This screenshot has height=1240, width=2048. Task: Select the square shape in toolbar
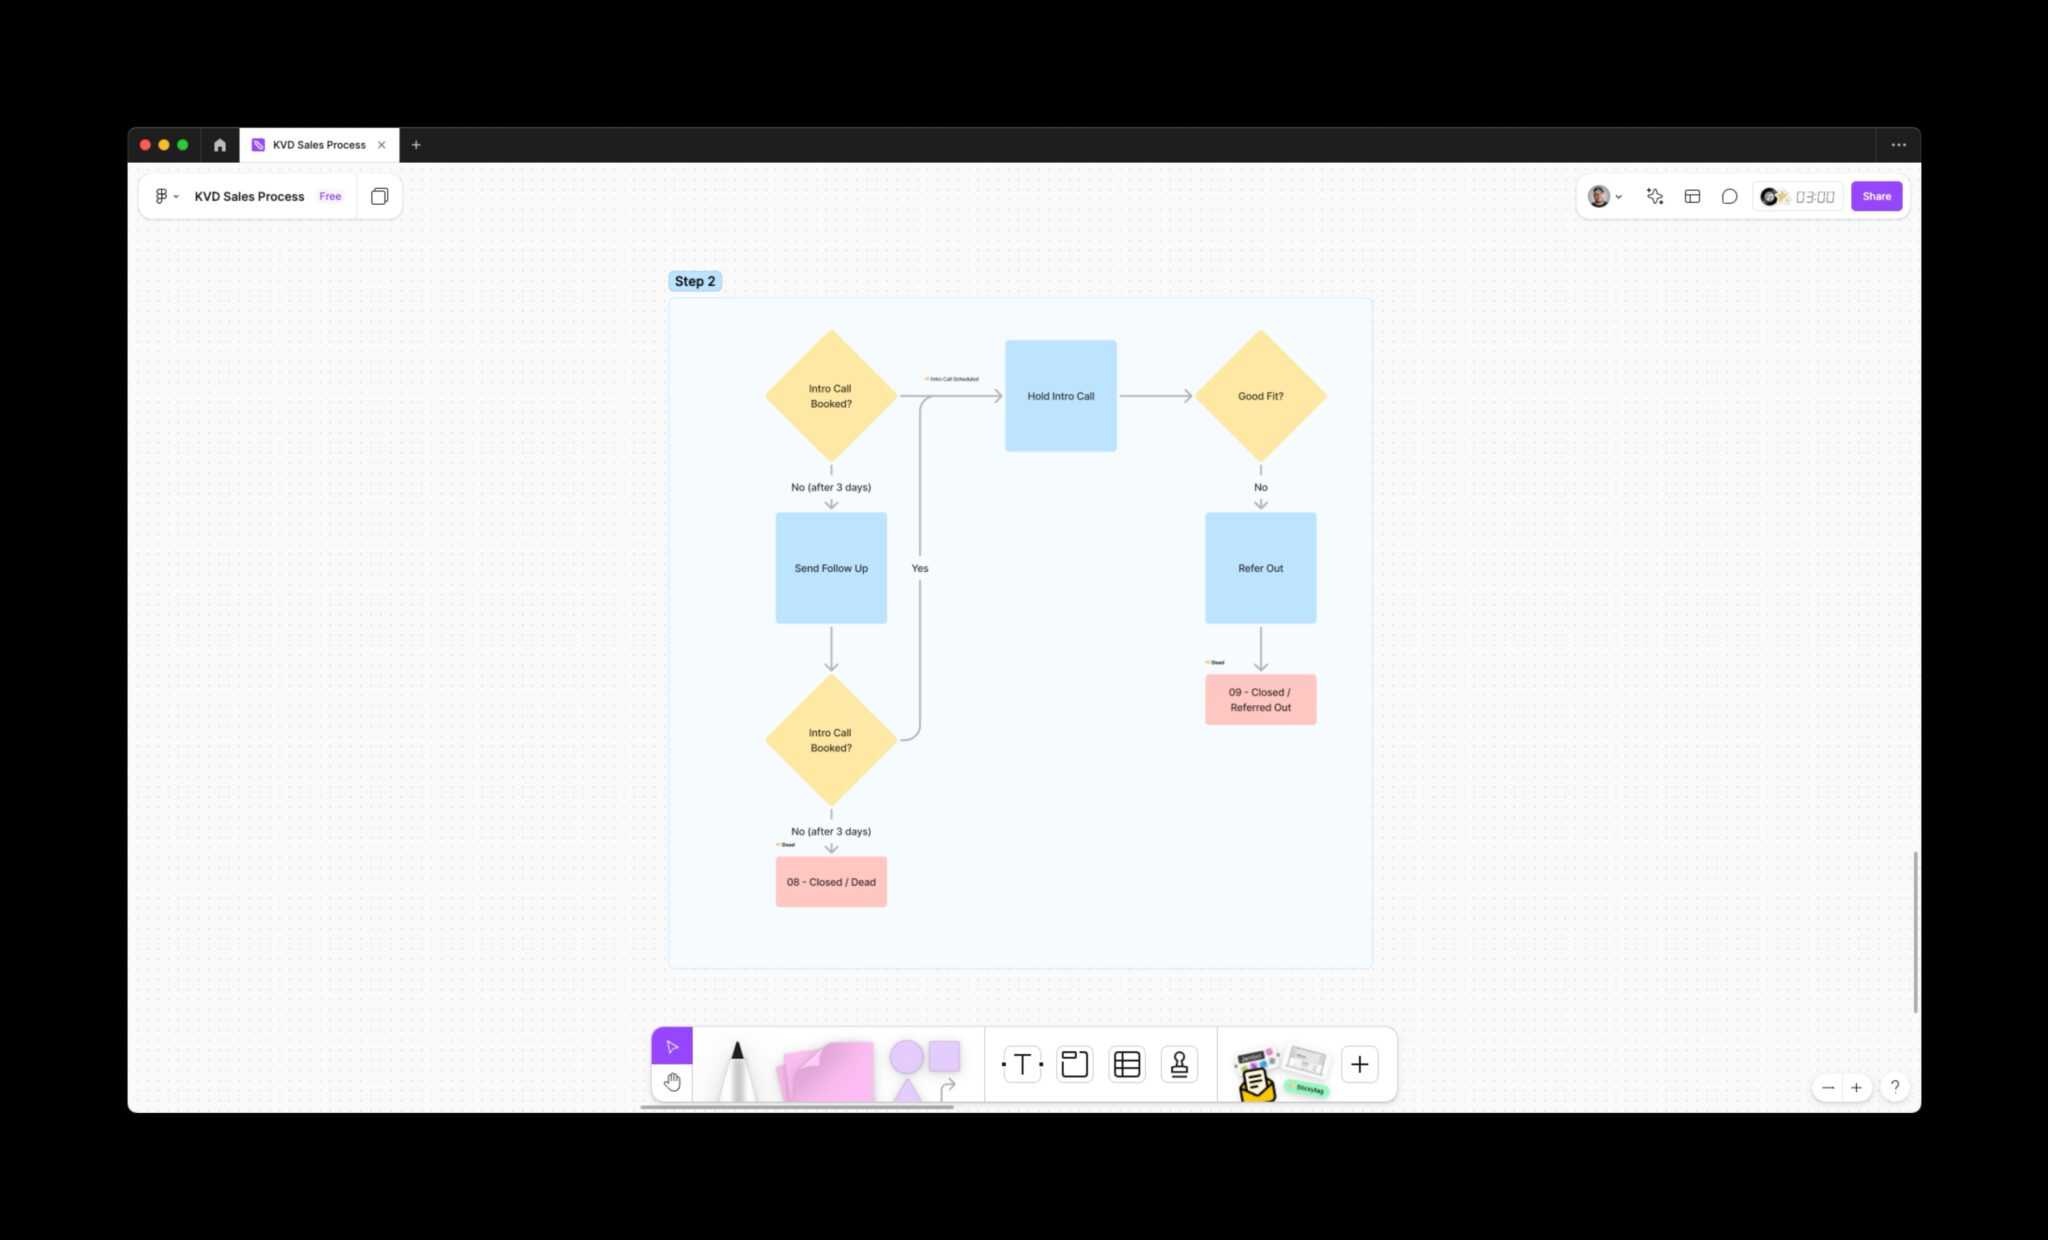tap(944, 1056)
